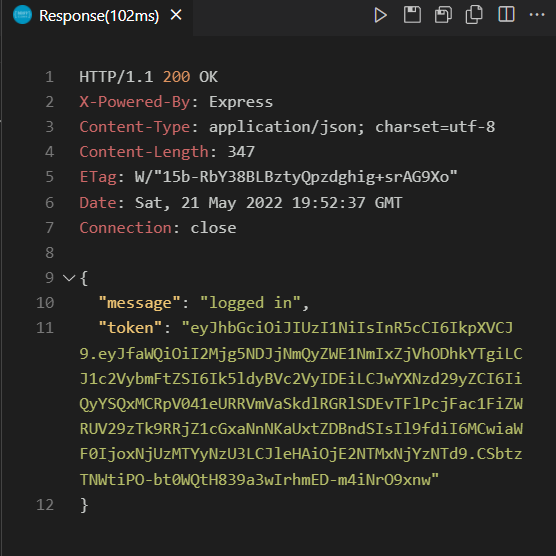The image size is (556, 556).
Task: Click the Content-Type header name
Action: pos(135,127)
